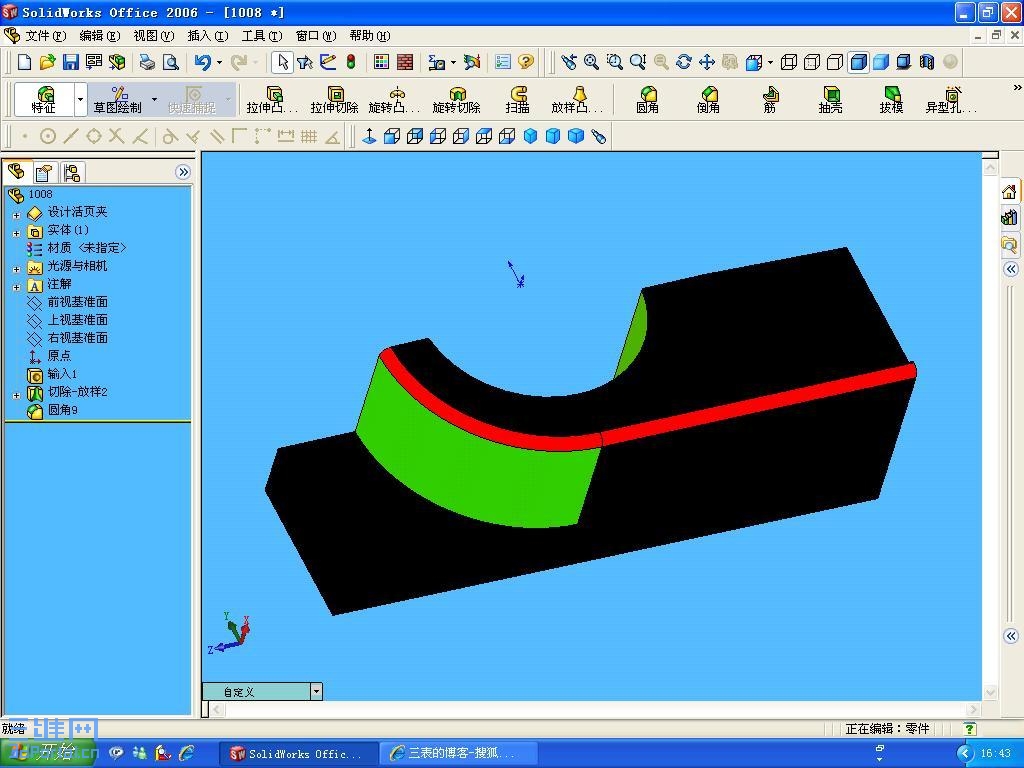The image size is (1024, 768).
Task: Click the 圆角 fillet tool
Action: (x=647, y=100)
